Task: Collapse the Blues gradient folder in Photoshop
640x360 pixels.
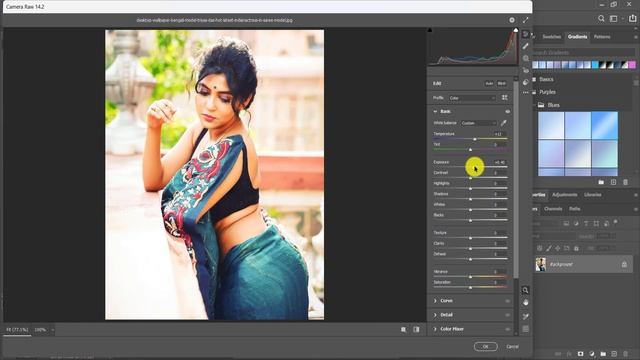Action: coord(534,105)
